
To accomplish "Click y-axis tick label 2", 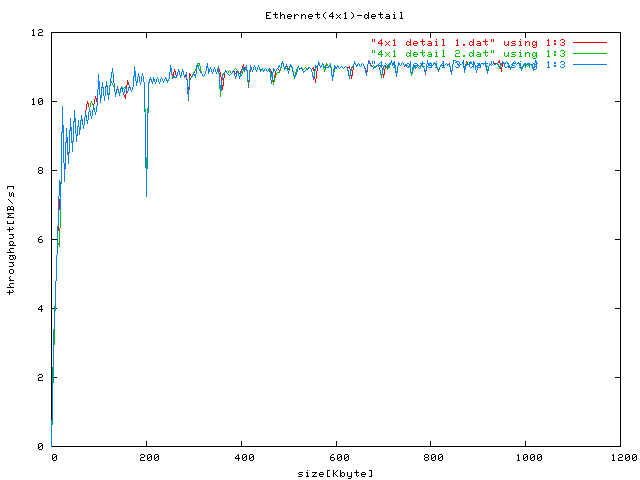I will (x=40, y=378).
